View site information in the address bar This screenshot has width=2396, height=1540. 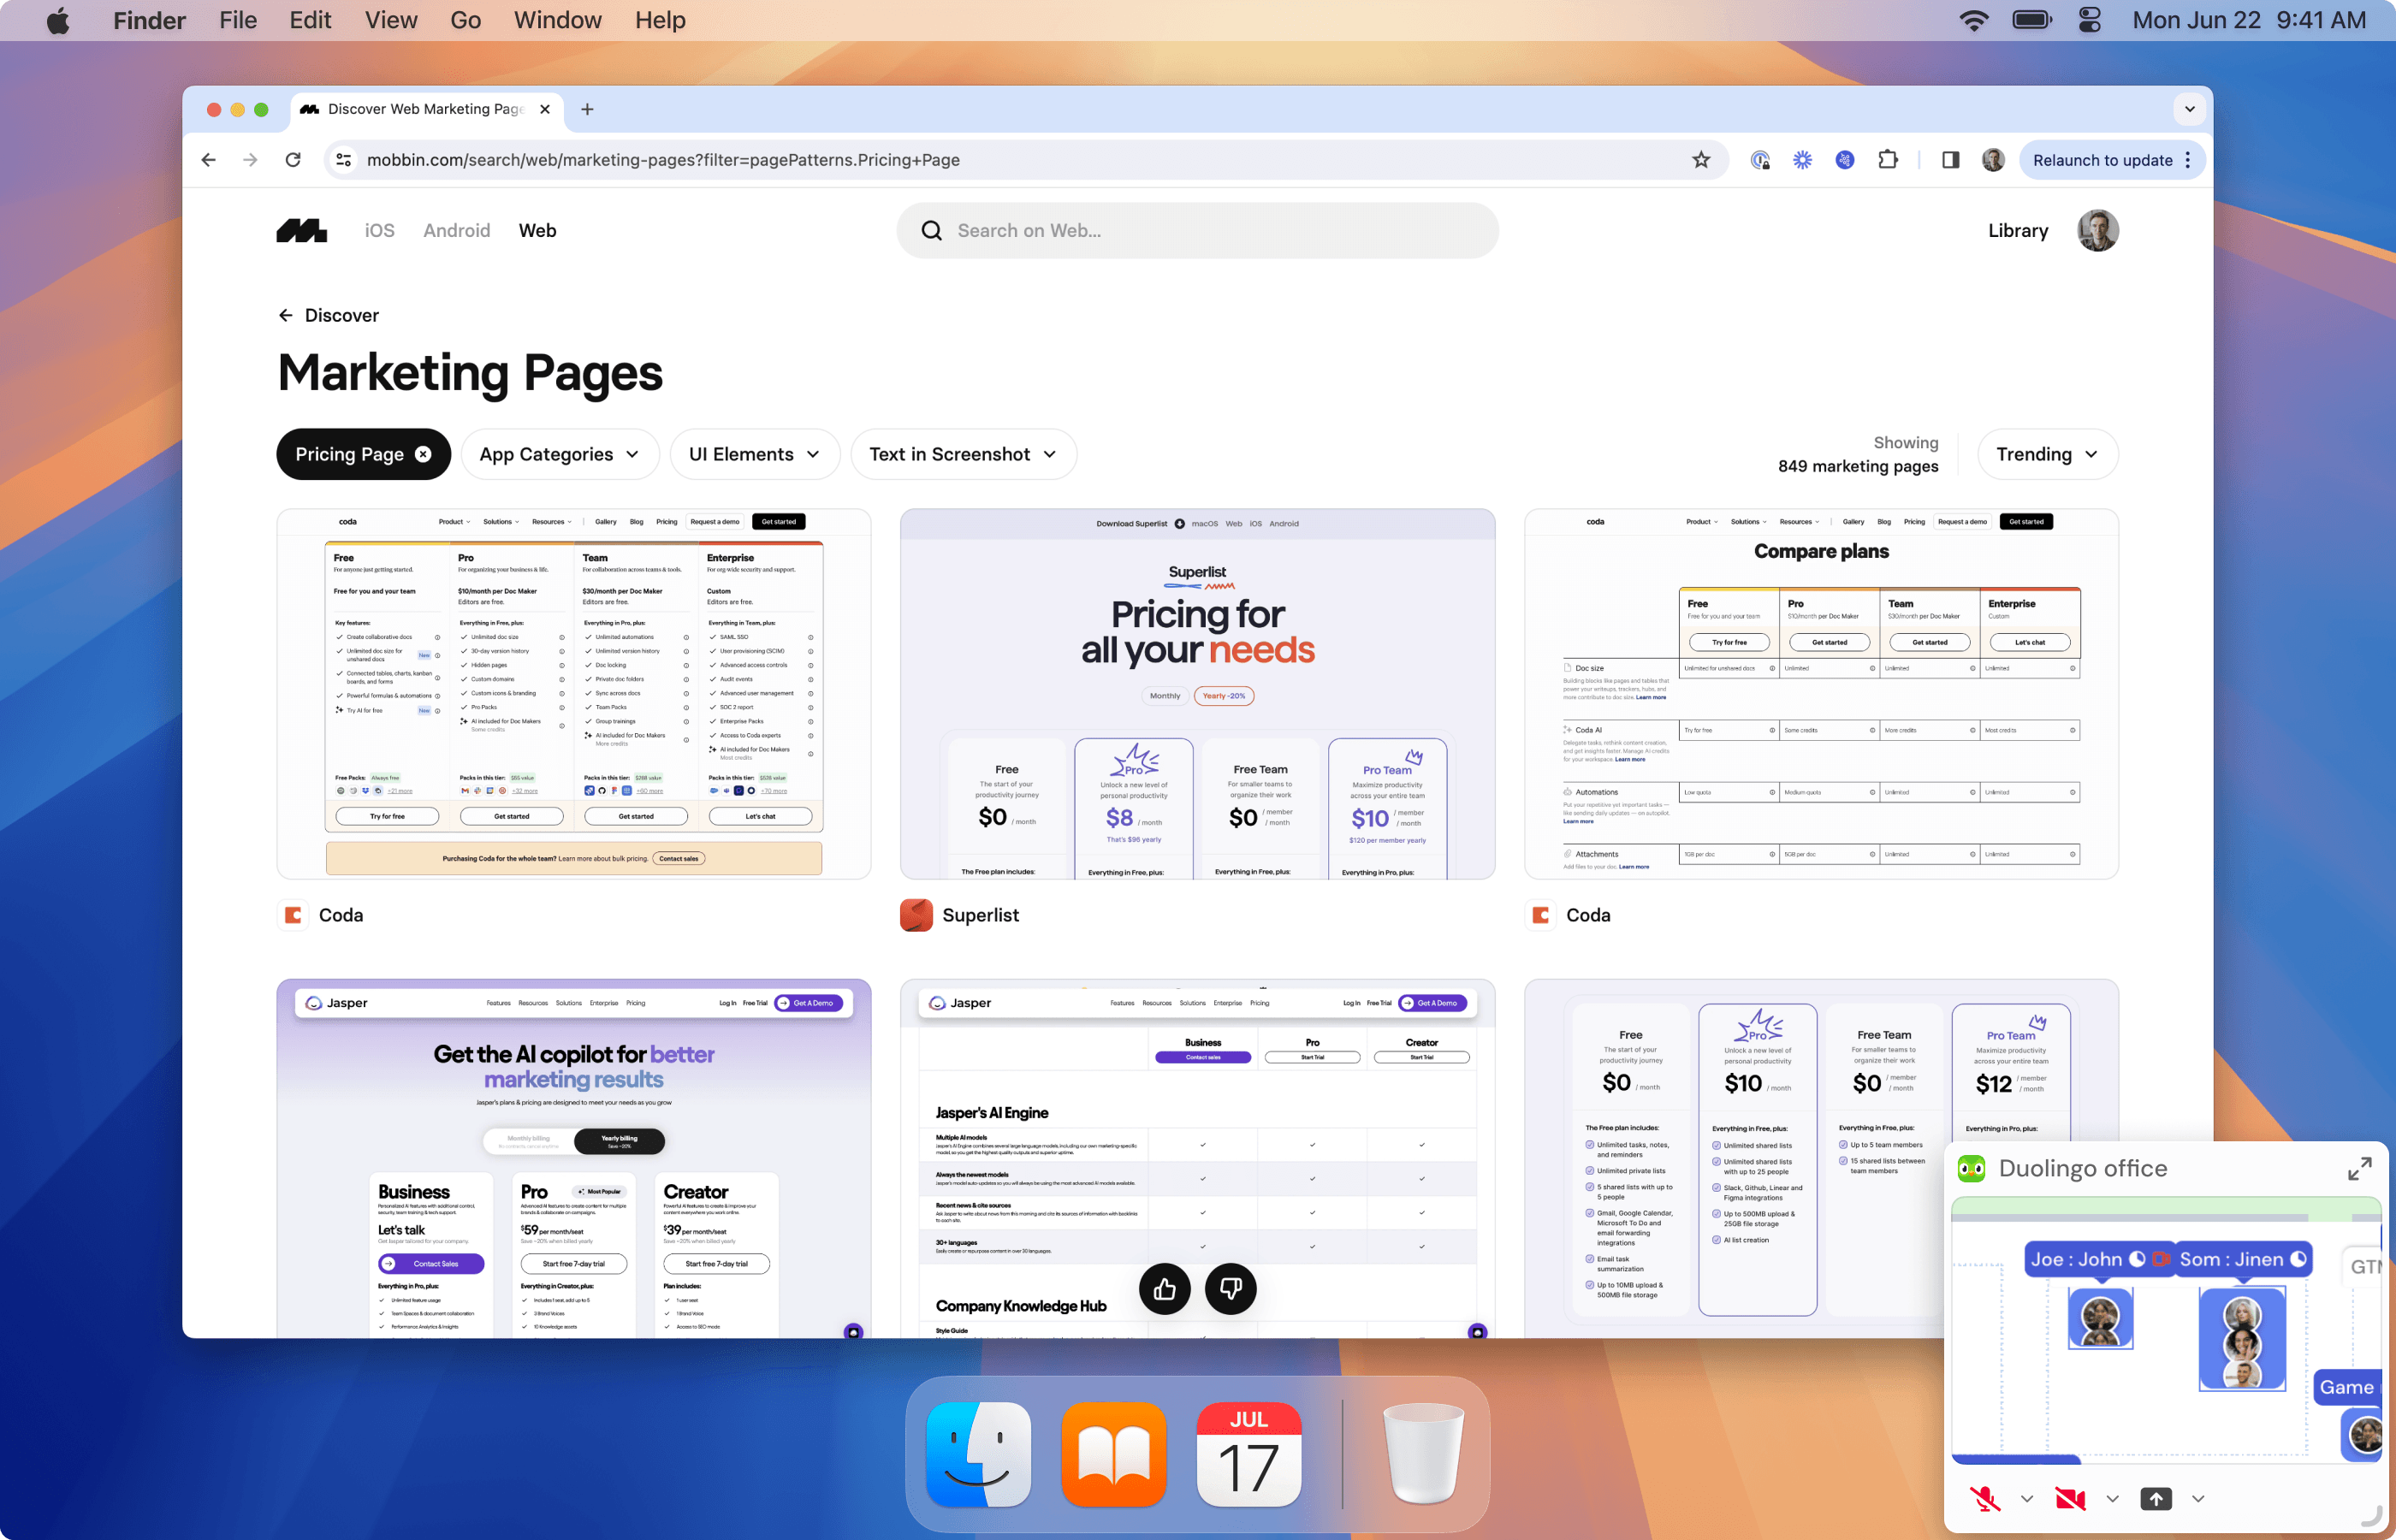[343, 160]
